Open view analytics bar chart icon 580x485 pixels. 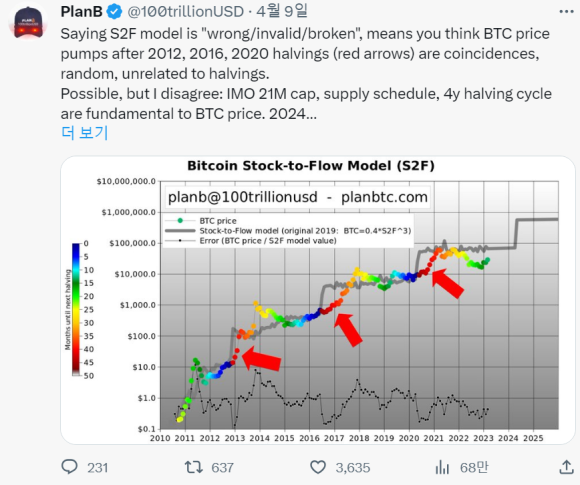[442, 467]
